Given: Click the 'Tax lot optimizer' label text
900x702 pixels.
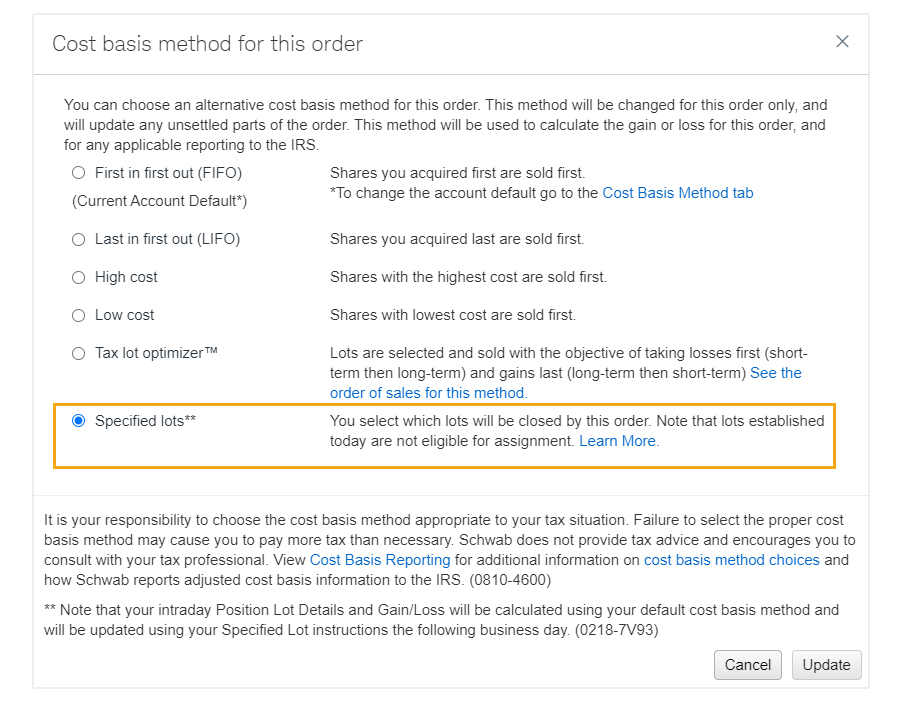Looking at the screenshot, I should click(156, 353).
